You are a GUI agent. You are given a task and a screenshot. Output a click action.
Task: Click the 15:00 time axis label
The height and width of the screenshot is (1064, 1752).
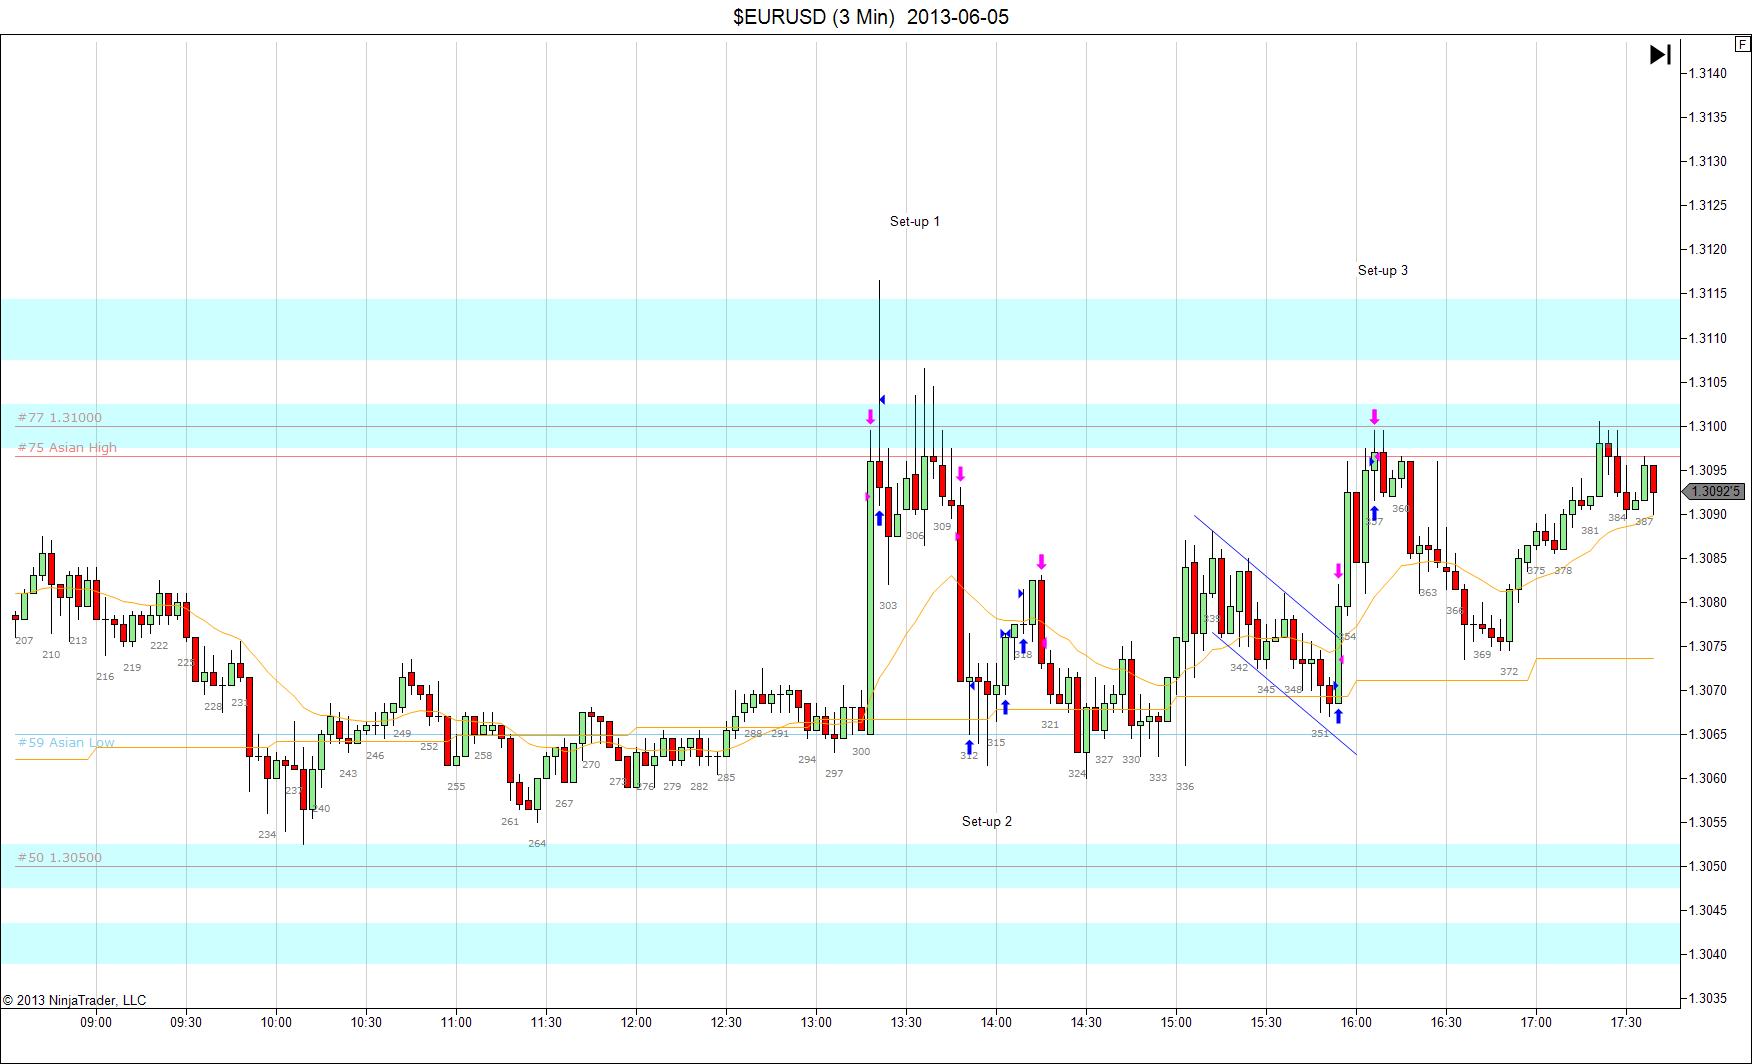[1176, 1022]
